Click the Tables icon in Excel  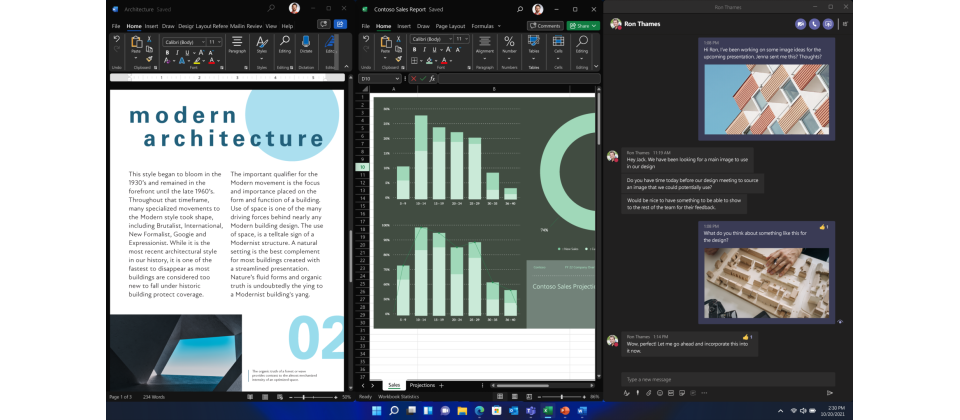(533, 42)
